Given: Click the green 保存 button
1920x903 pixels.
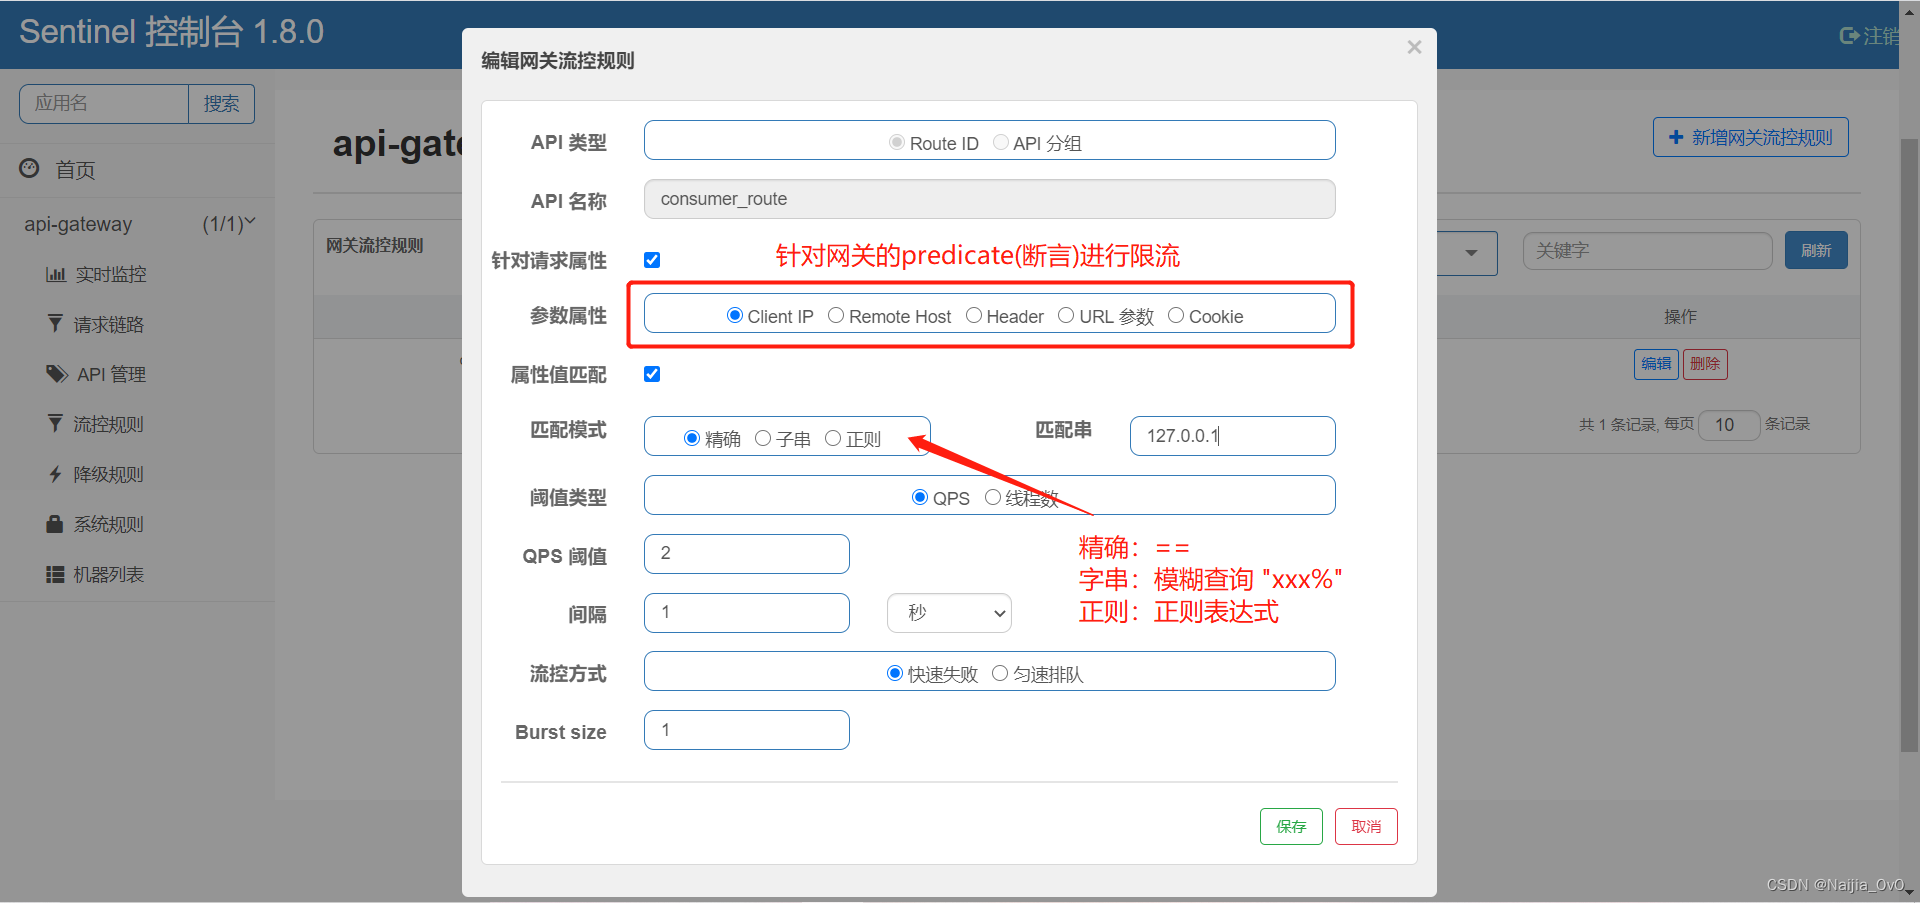Looking at the screenshot, I should click(1291, 826).
